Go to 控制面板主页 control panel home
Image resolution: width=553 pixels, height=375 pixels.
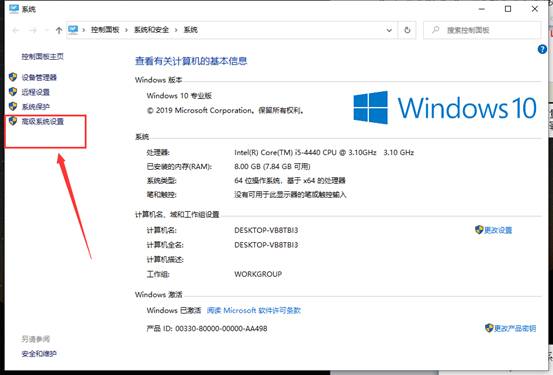click(x=43, y=56)
